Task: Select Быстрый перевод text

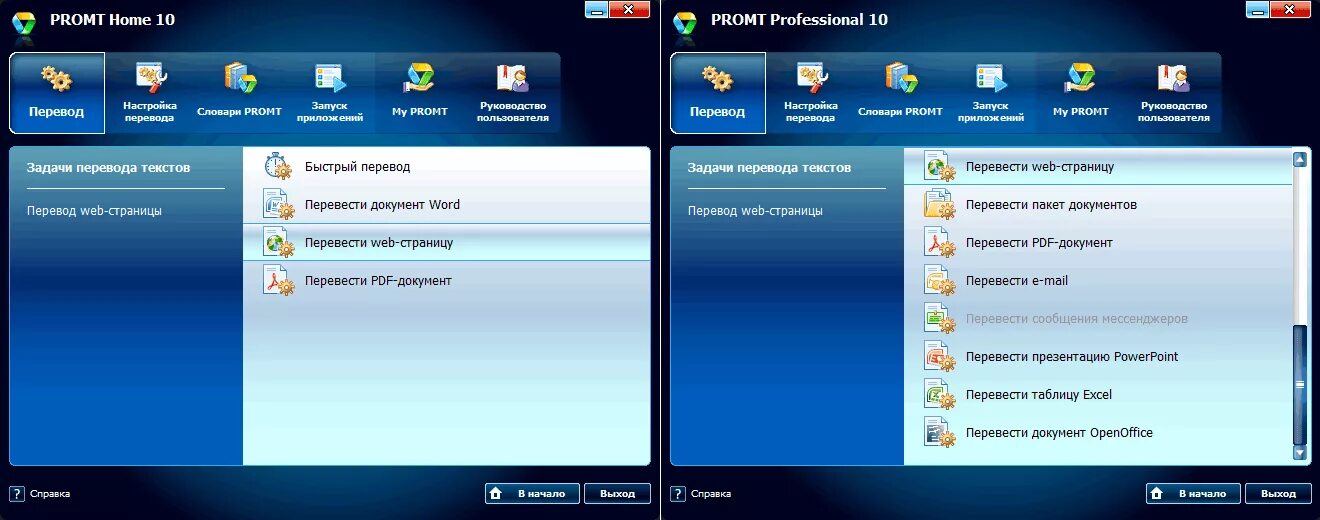Action: [x=357, y=167]
